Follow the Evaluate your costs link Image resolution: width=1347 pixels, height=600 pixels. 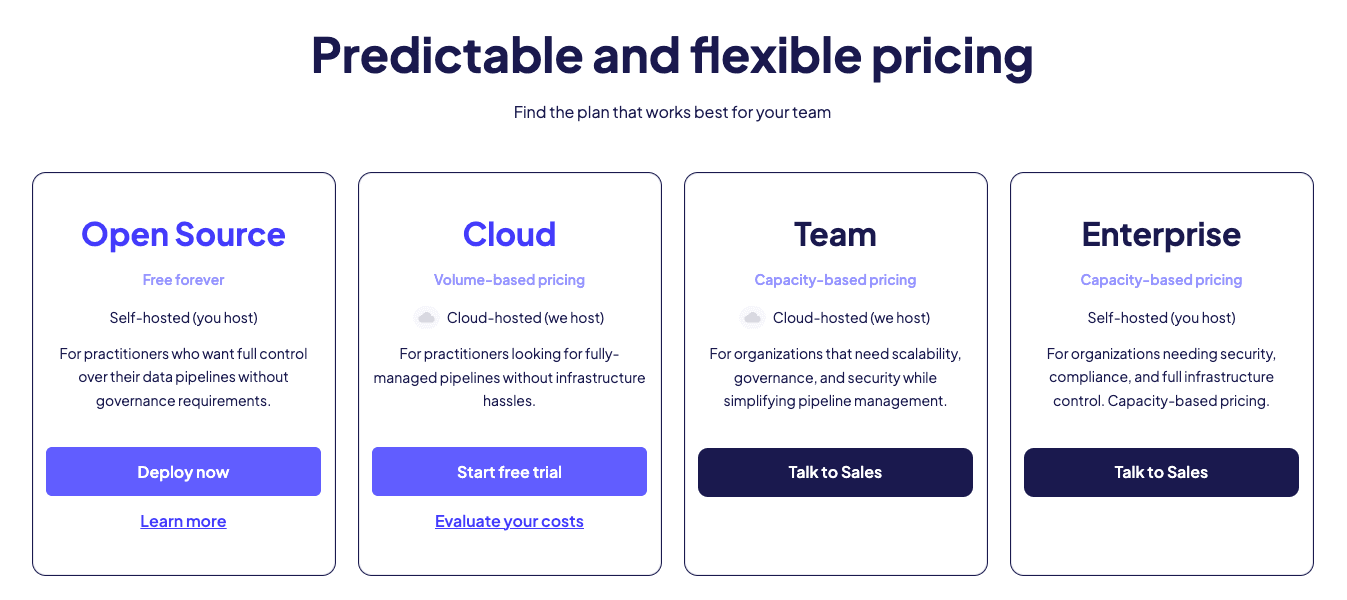509,521
